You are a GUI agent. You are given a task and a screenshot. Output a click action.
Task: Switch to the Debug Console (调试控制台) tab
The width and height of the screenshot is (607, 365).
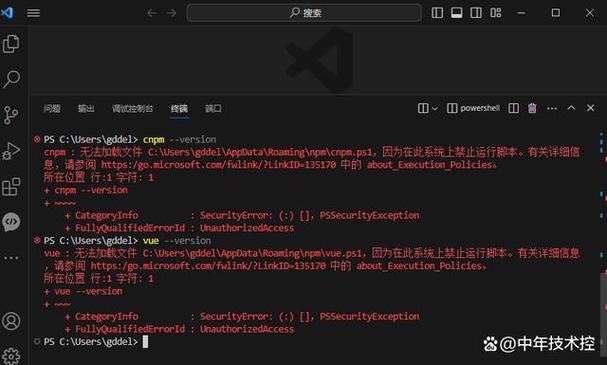pos(132,108)
